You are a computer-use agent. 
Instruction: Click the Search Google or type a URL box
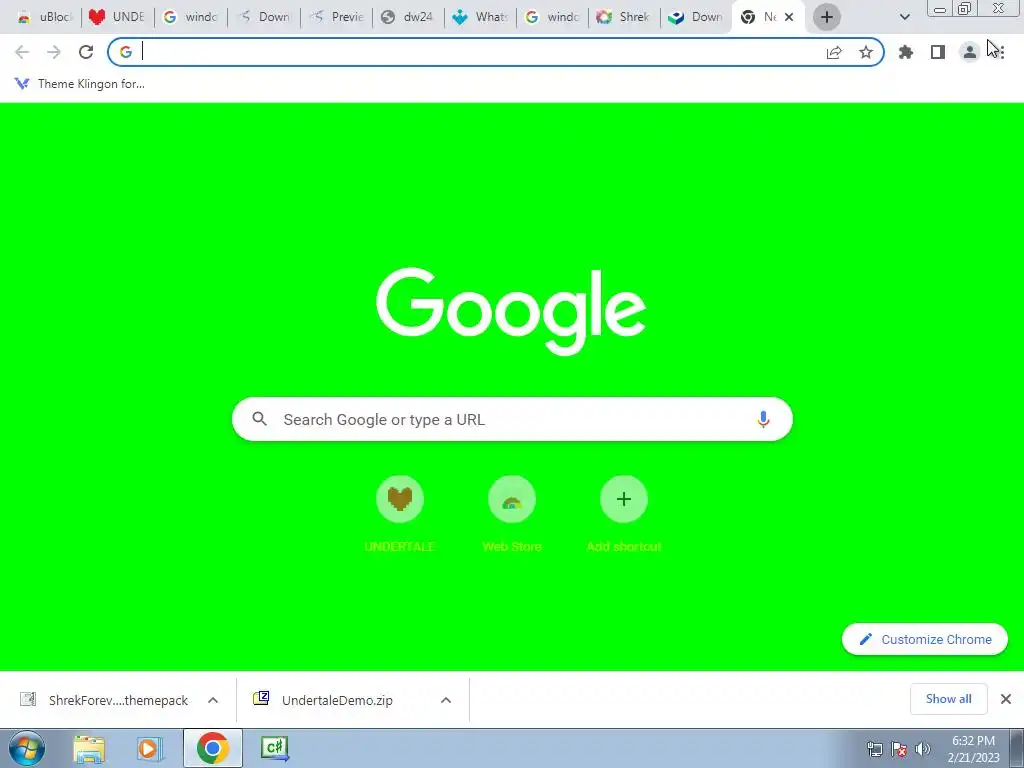[512, 419]
